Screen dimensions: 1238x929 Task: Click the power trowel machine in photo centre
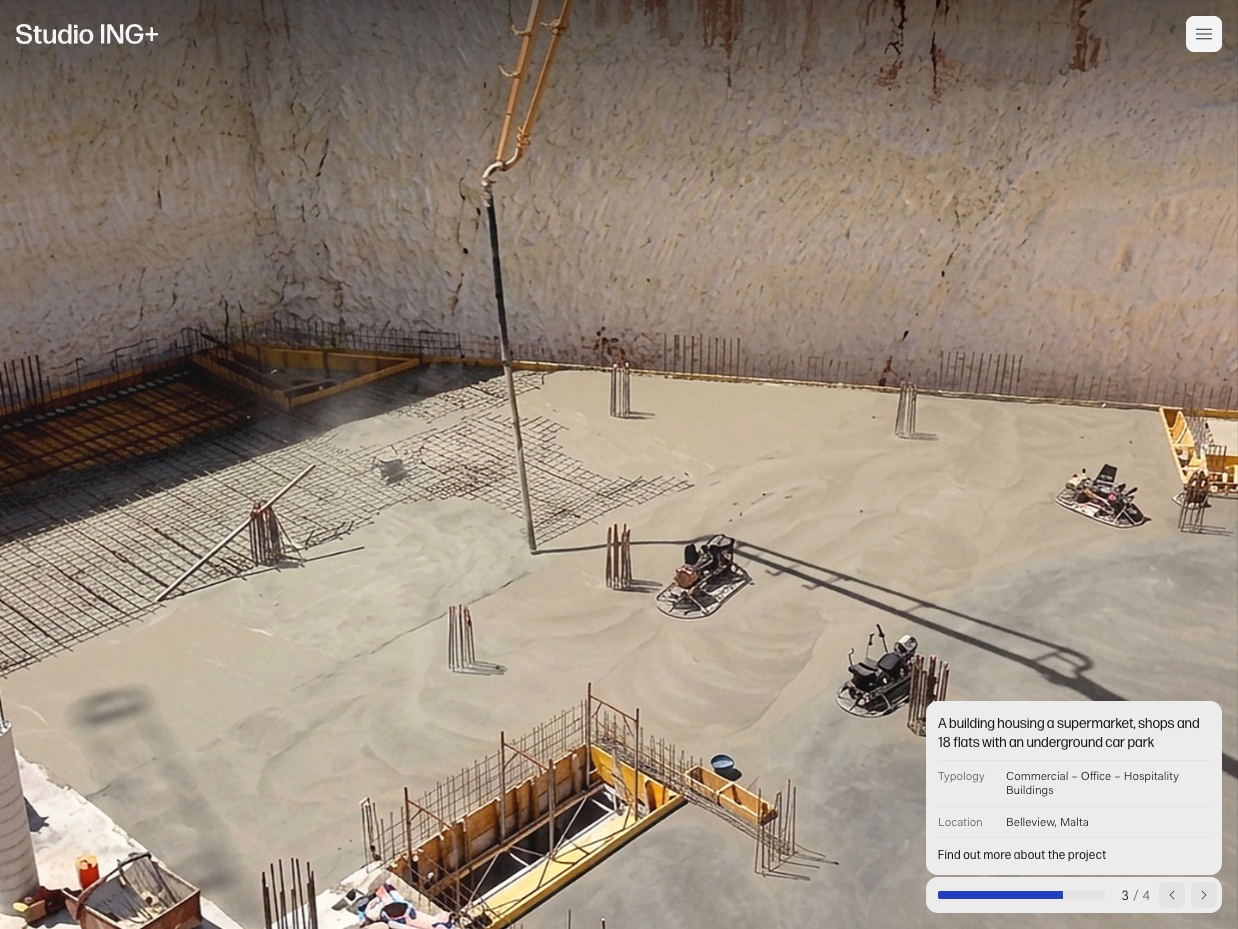point(704,579)
